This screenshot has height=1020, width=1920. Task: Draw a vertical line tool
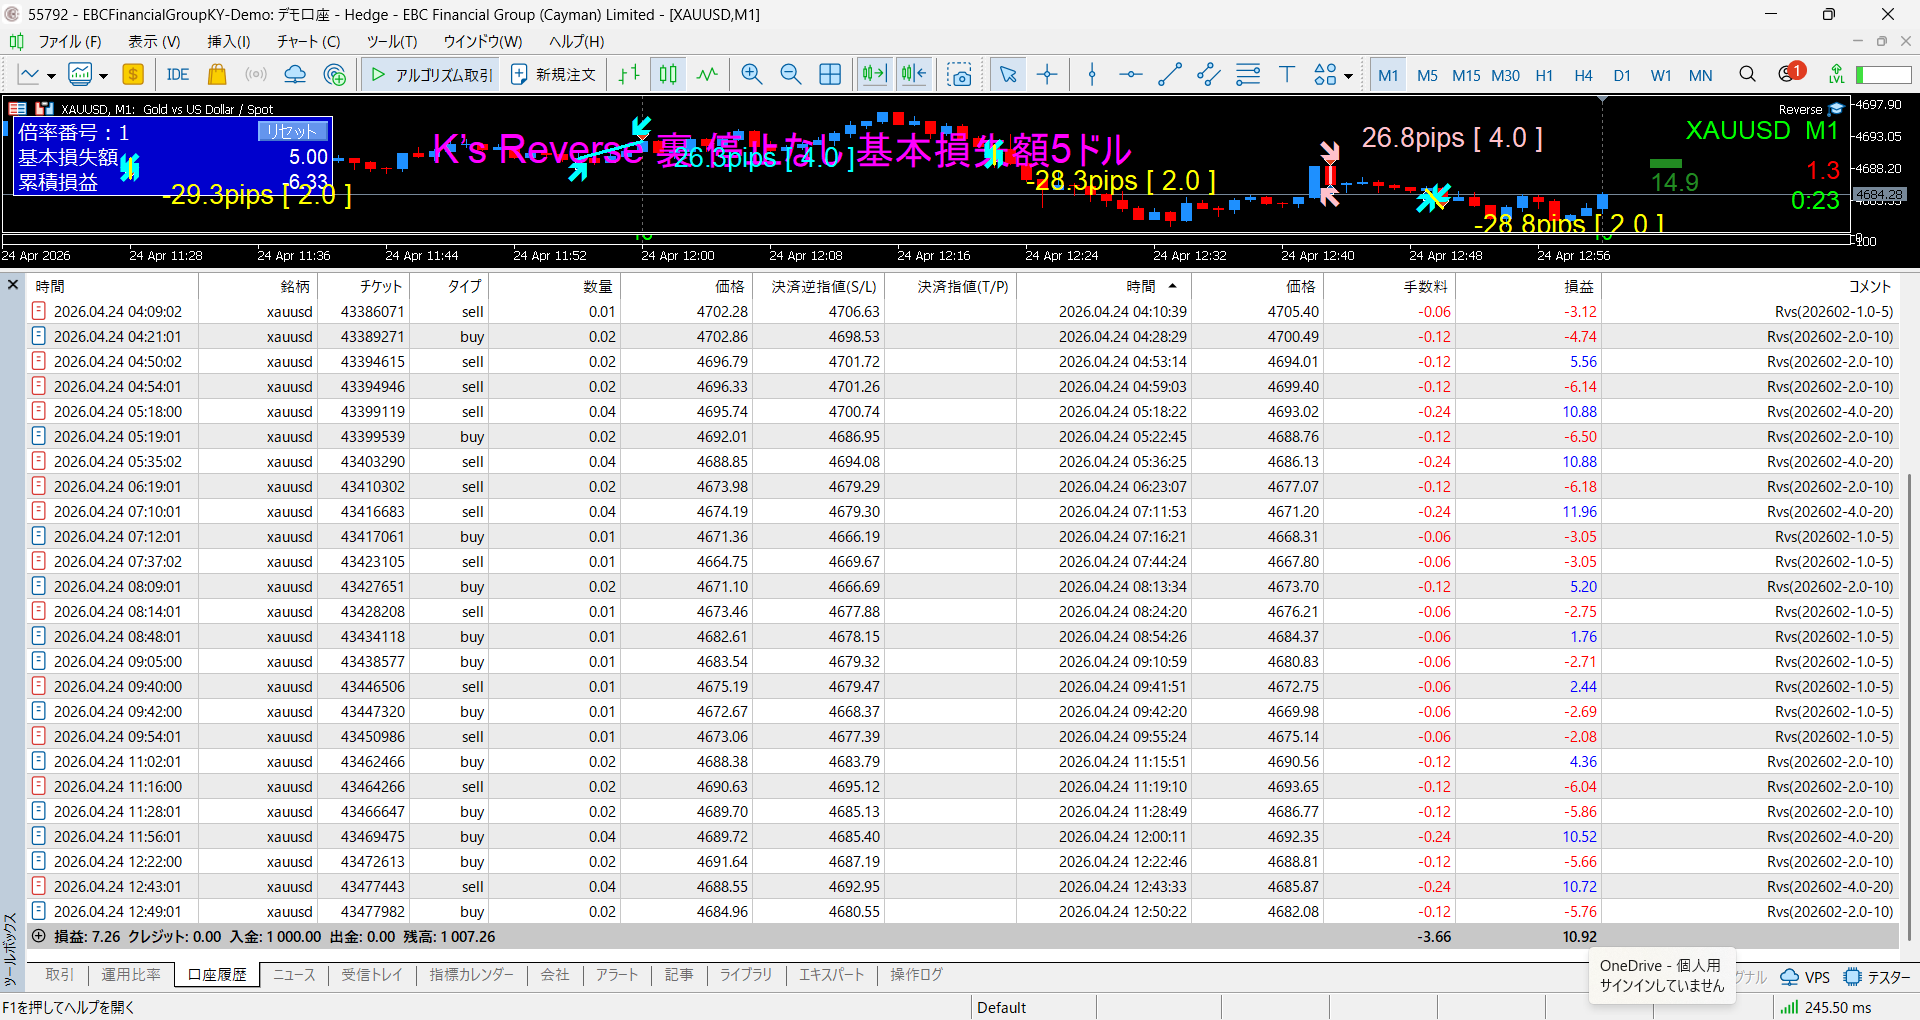click(1092, 75)
